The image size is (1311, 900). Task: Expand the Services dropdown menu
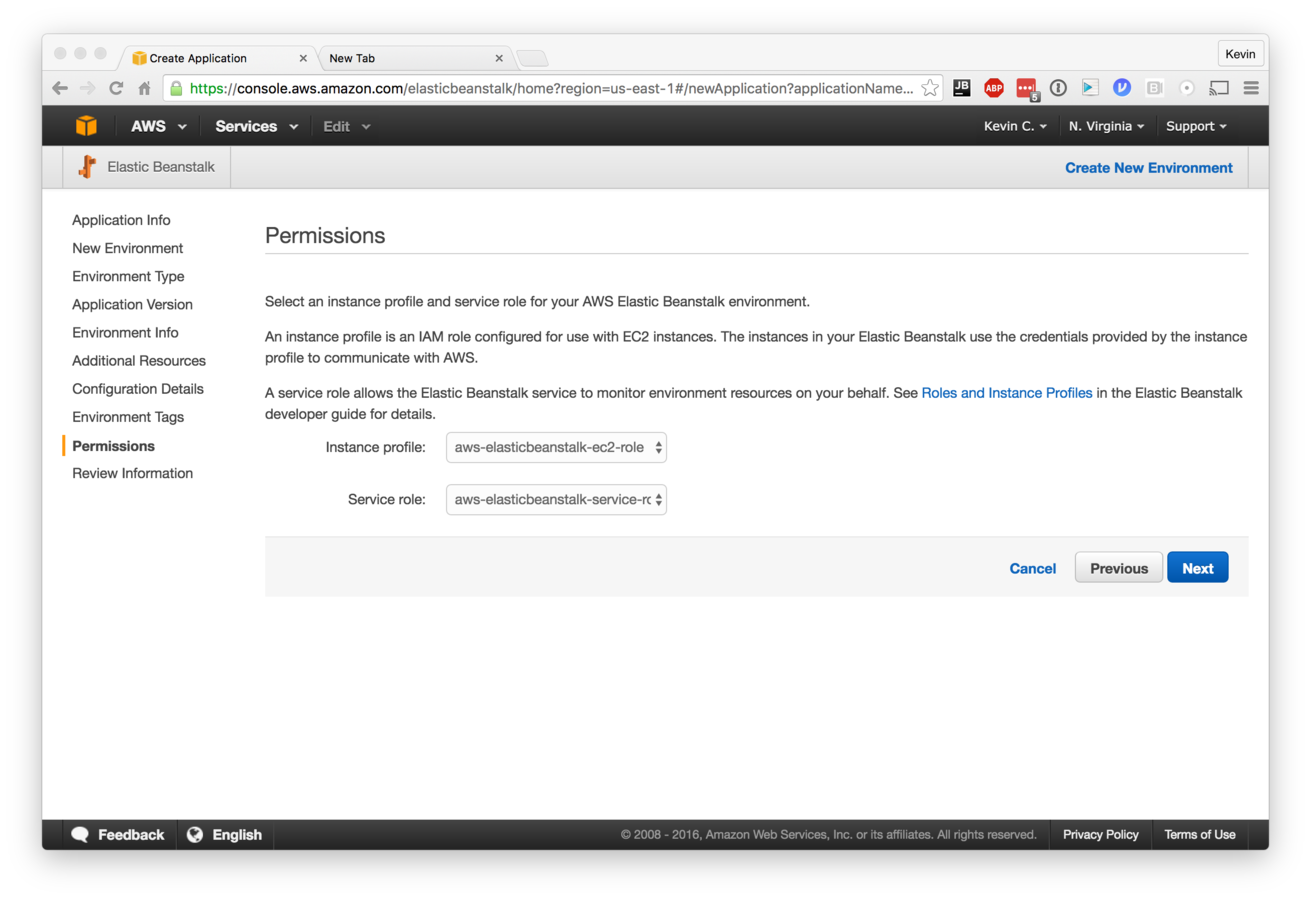[257, 126]
